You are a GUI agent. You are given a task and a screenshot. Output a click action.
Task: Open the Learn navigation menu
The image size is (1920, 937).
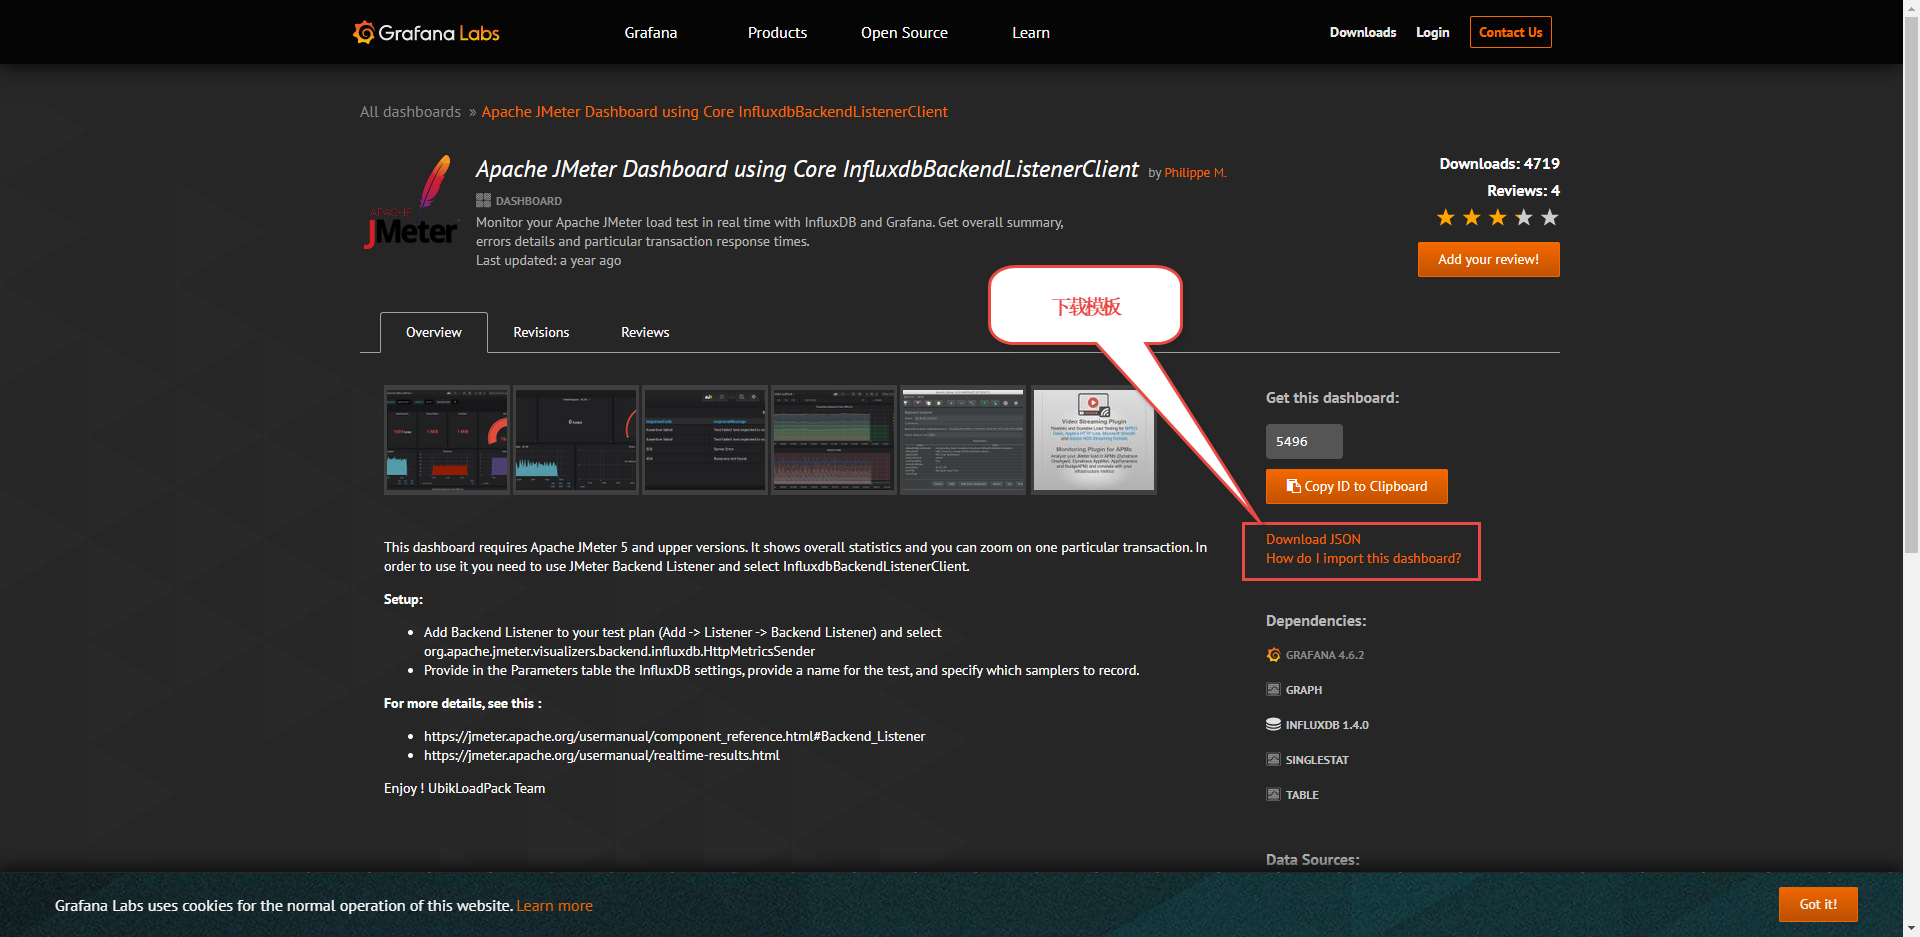tap(1030, 33)
